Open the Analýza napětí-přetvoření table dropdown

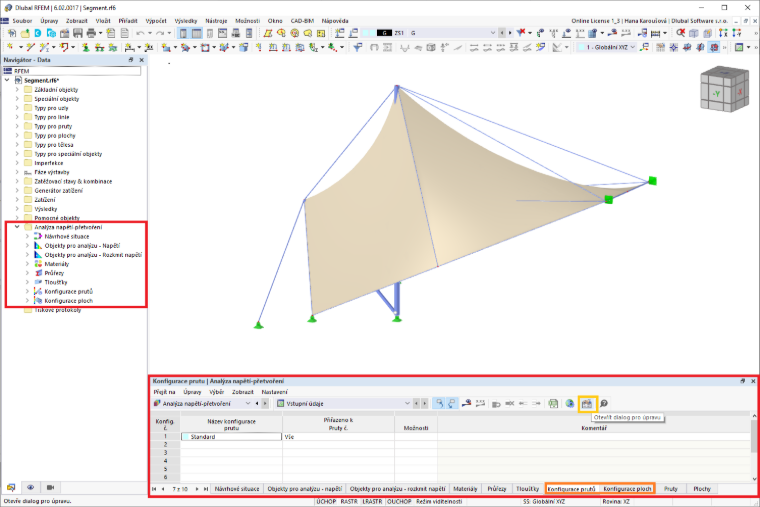pyautogui.click(x=248, y=403)
